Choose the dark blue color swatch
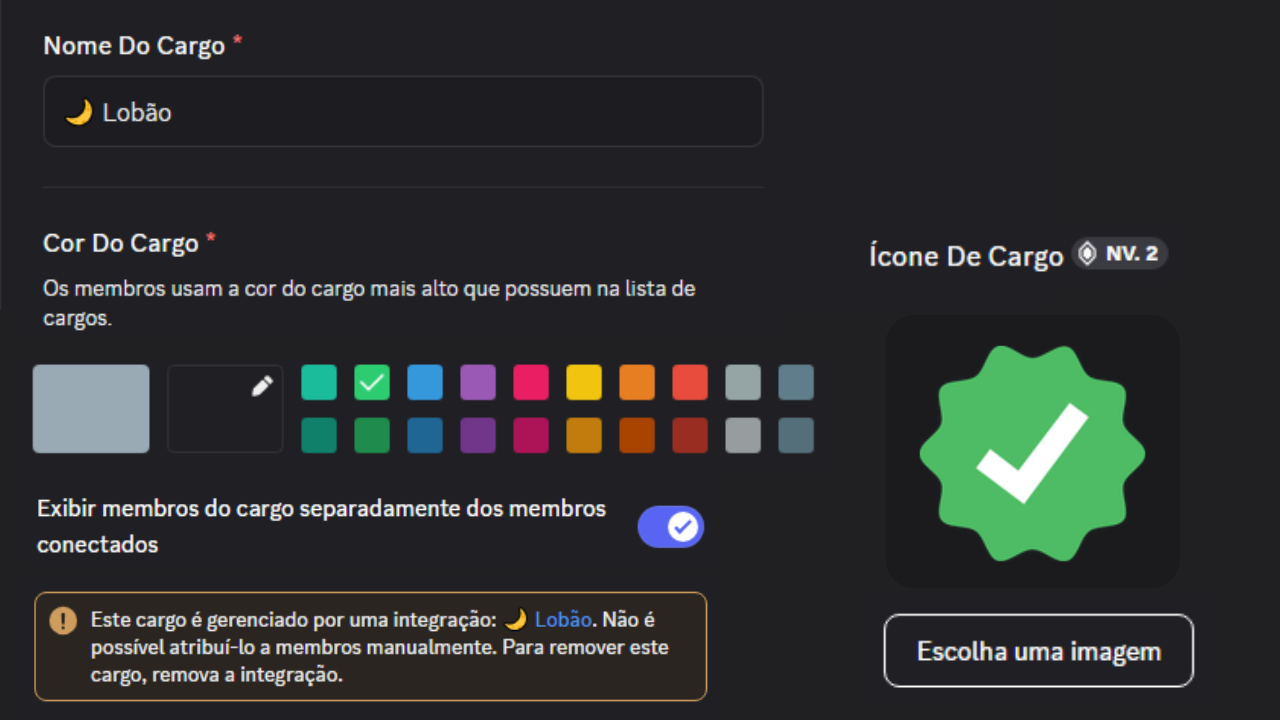1280x720 pixels. [x=425, y=436]
